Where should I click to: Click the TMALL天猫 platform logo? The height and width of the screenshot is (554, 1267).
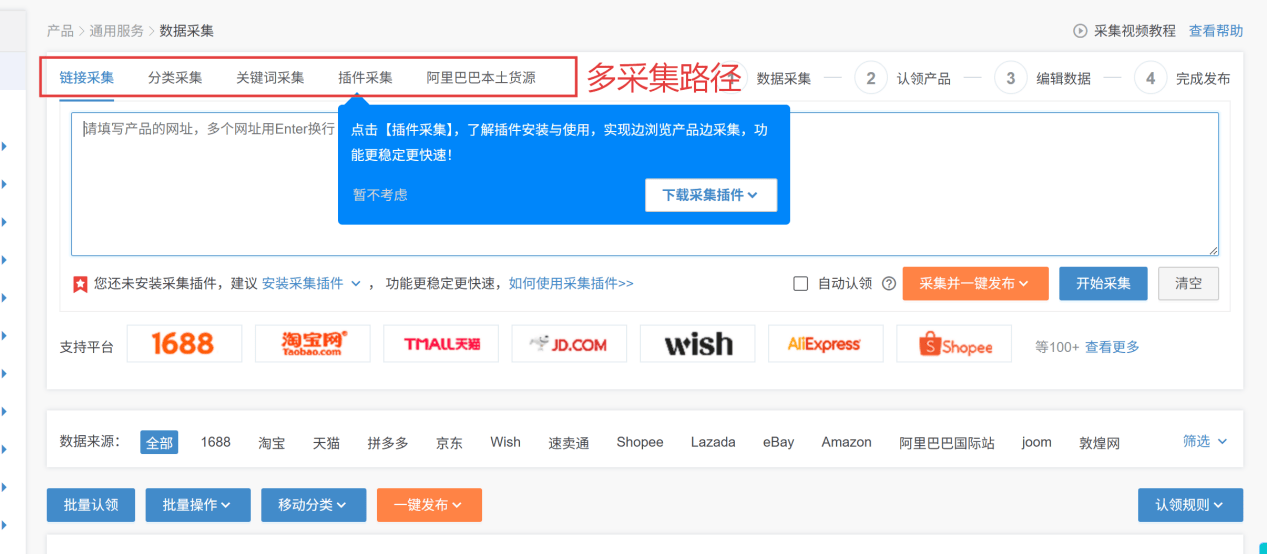441,344
